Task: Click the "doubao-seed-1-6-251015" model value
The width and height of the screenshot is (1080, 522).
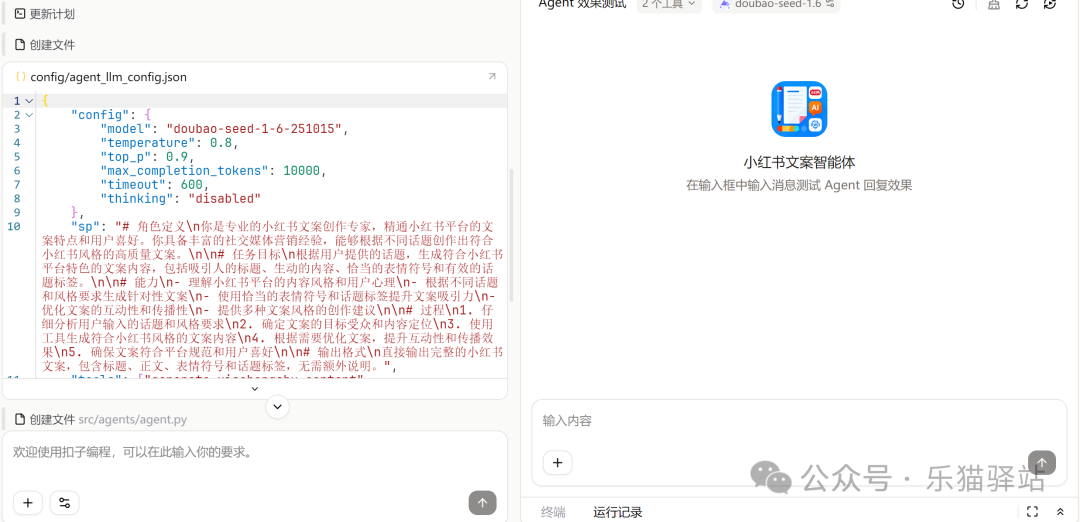Action: 253,129
